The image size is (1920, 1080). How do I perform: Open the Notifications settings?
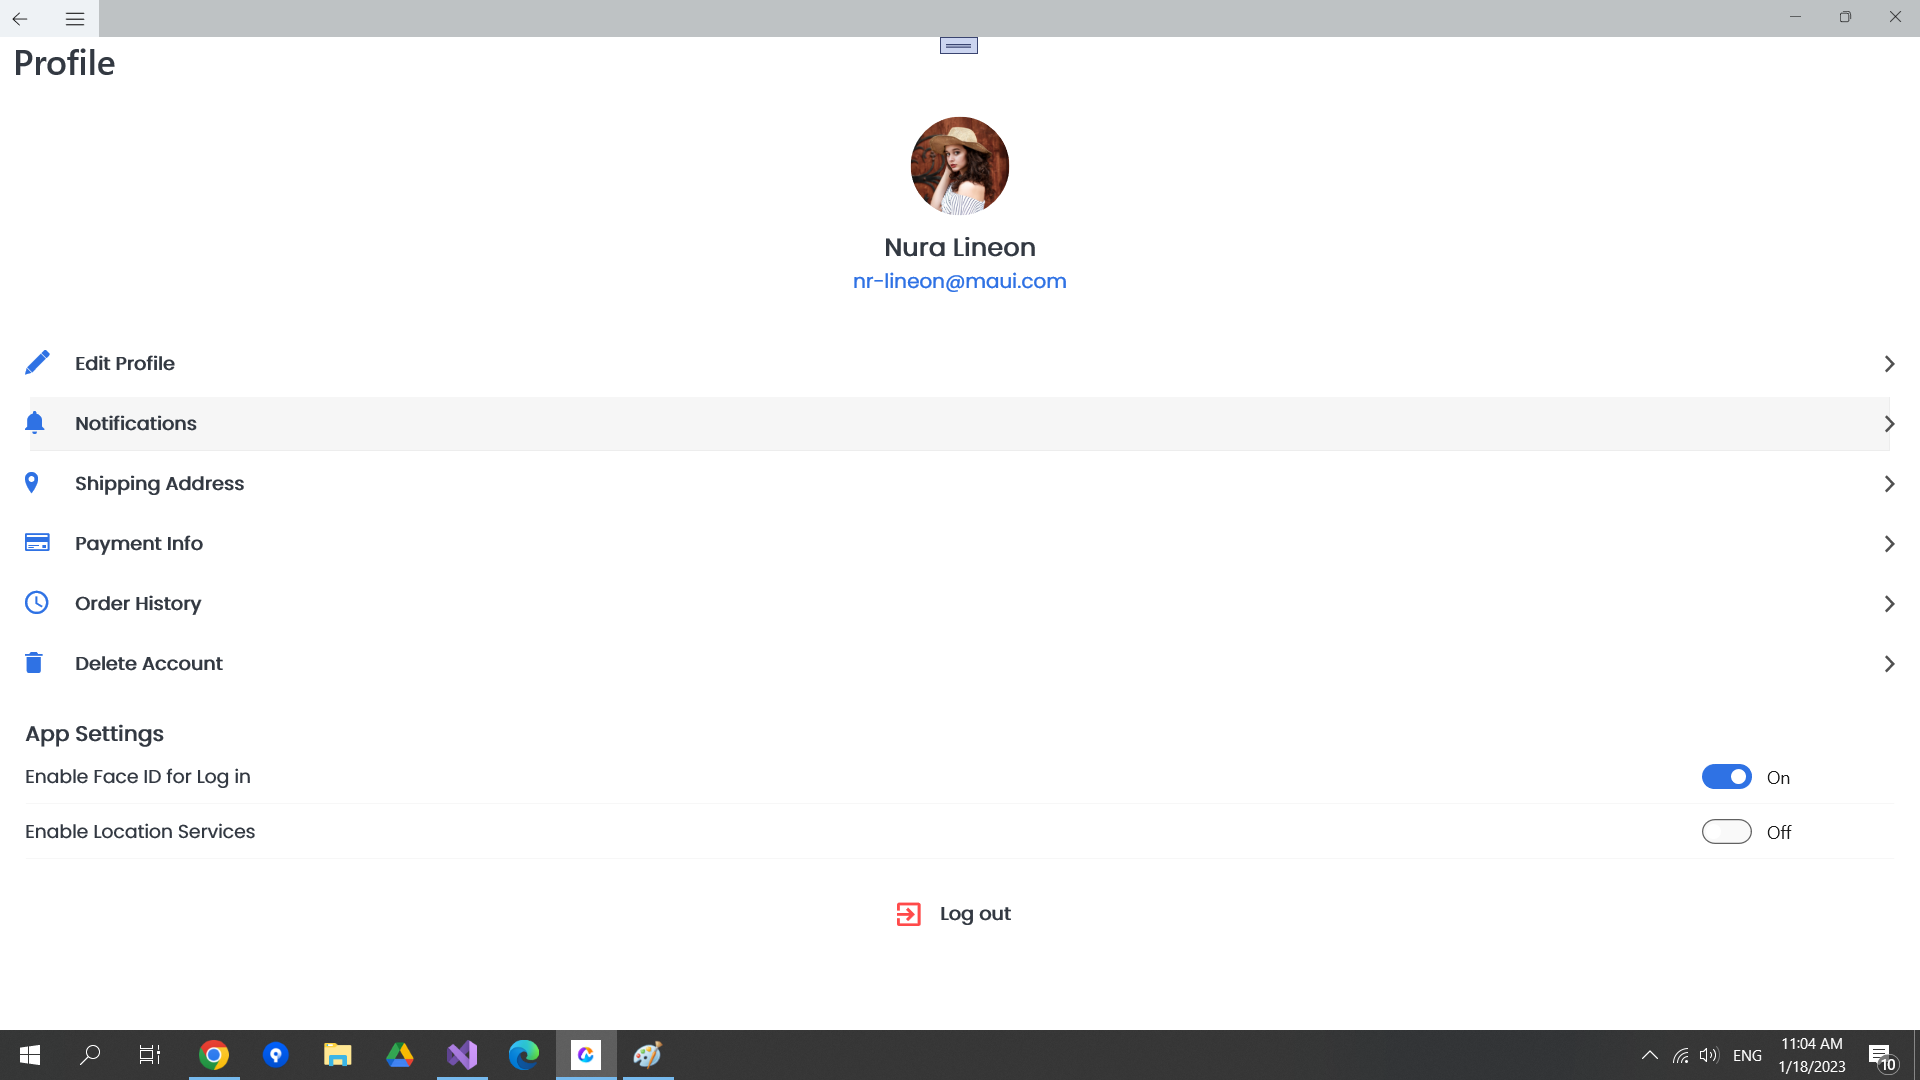(x=960, y=423)
